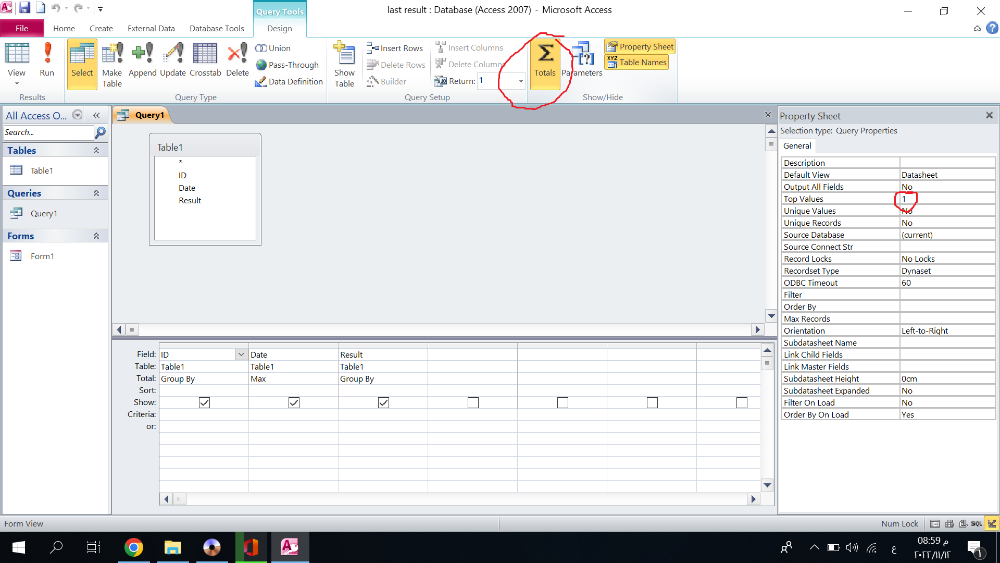This screenshot has height=563, width=1000.
Task: Toggle Show checkbox in sixth grid column
Action: 652,402
